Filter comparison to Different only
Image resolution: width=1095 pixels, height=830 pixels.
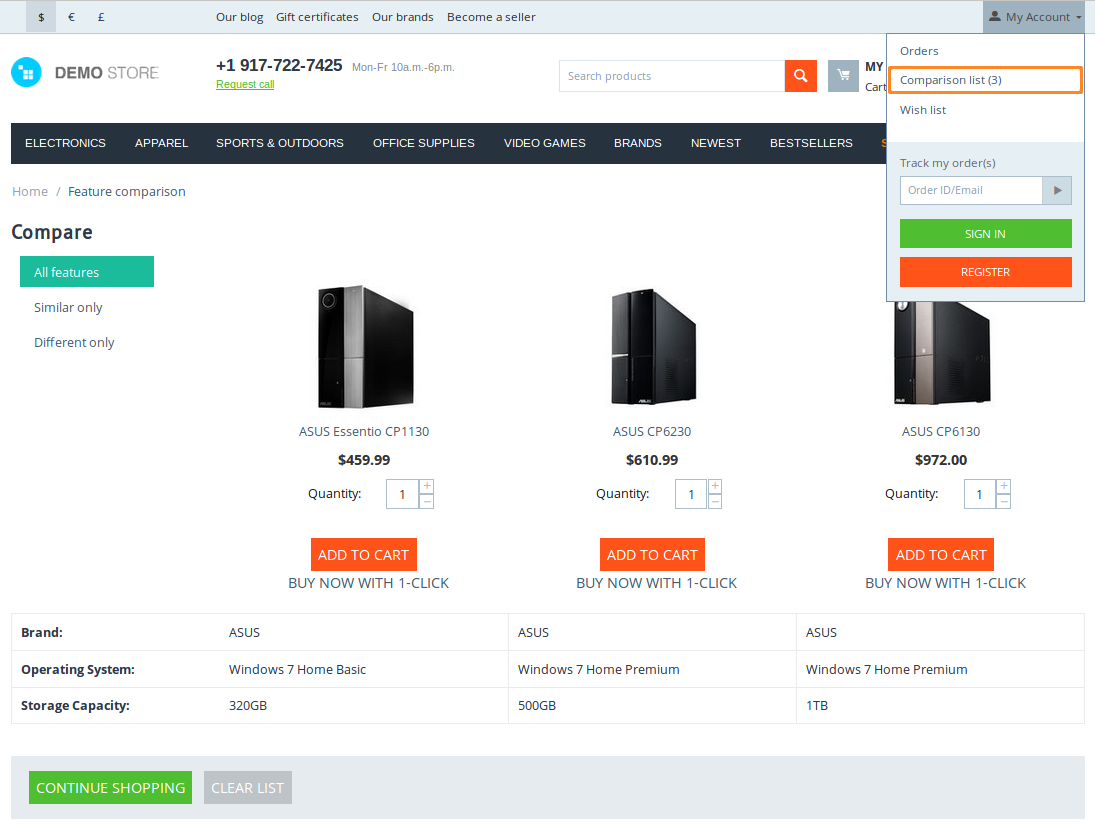74,342
